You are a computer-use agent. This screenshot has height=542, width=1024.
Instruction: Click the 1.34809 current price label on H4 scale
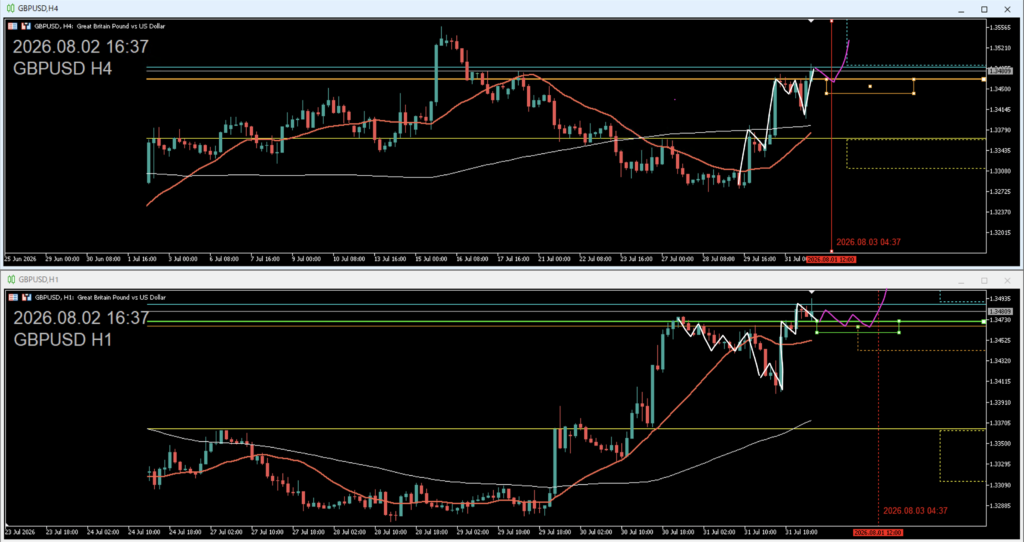(1000, 71)
